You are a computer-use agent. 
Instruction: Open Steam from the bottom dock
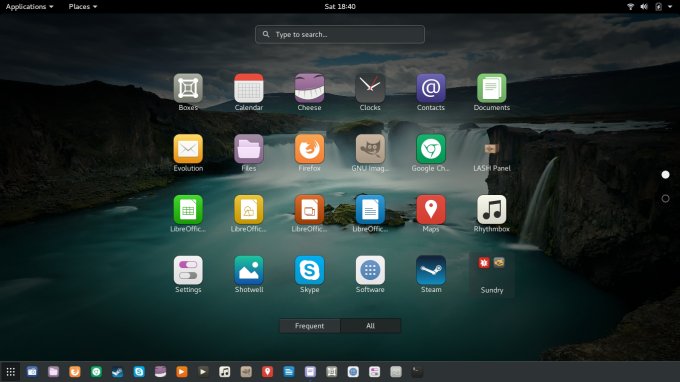click(118, 372)
